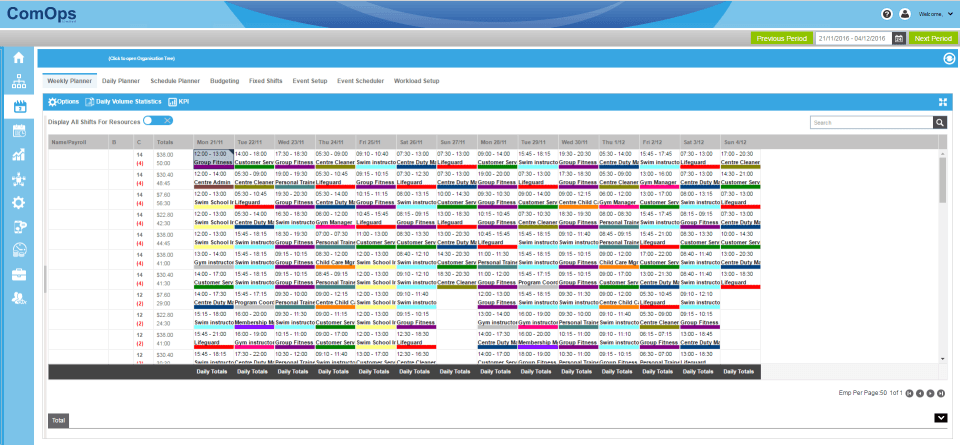Screen dimensions: 960x445
Task: Click the vertical scrollbar thumb of grid
Action: click(x=943, y=182)
